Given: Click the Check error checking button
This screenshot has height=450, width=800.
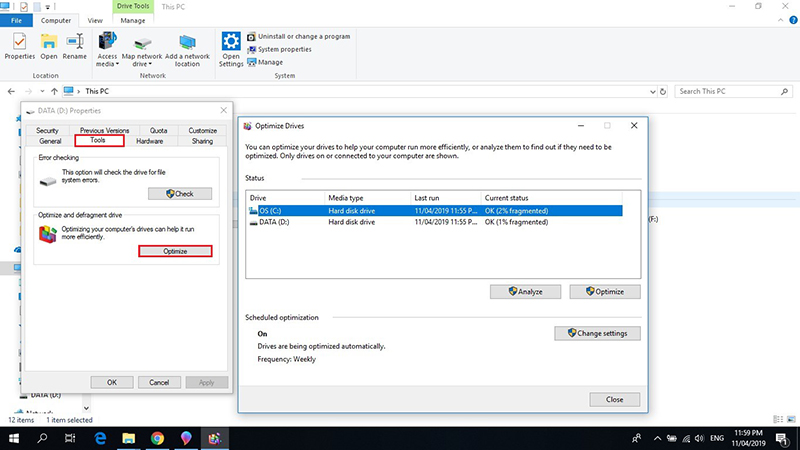Looking at the screenshot, I should (x=180, y=194).
